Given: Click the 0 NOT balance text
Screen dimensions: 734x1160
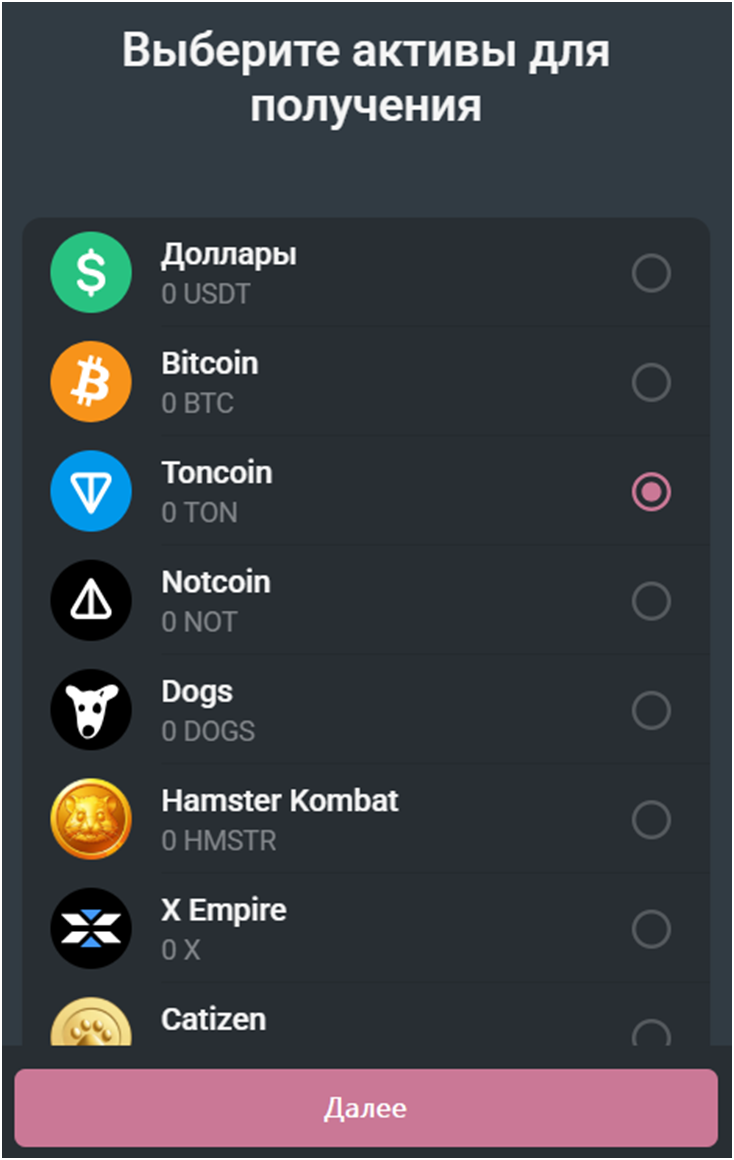Looking at the screenshot, I should (199, 622).
